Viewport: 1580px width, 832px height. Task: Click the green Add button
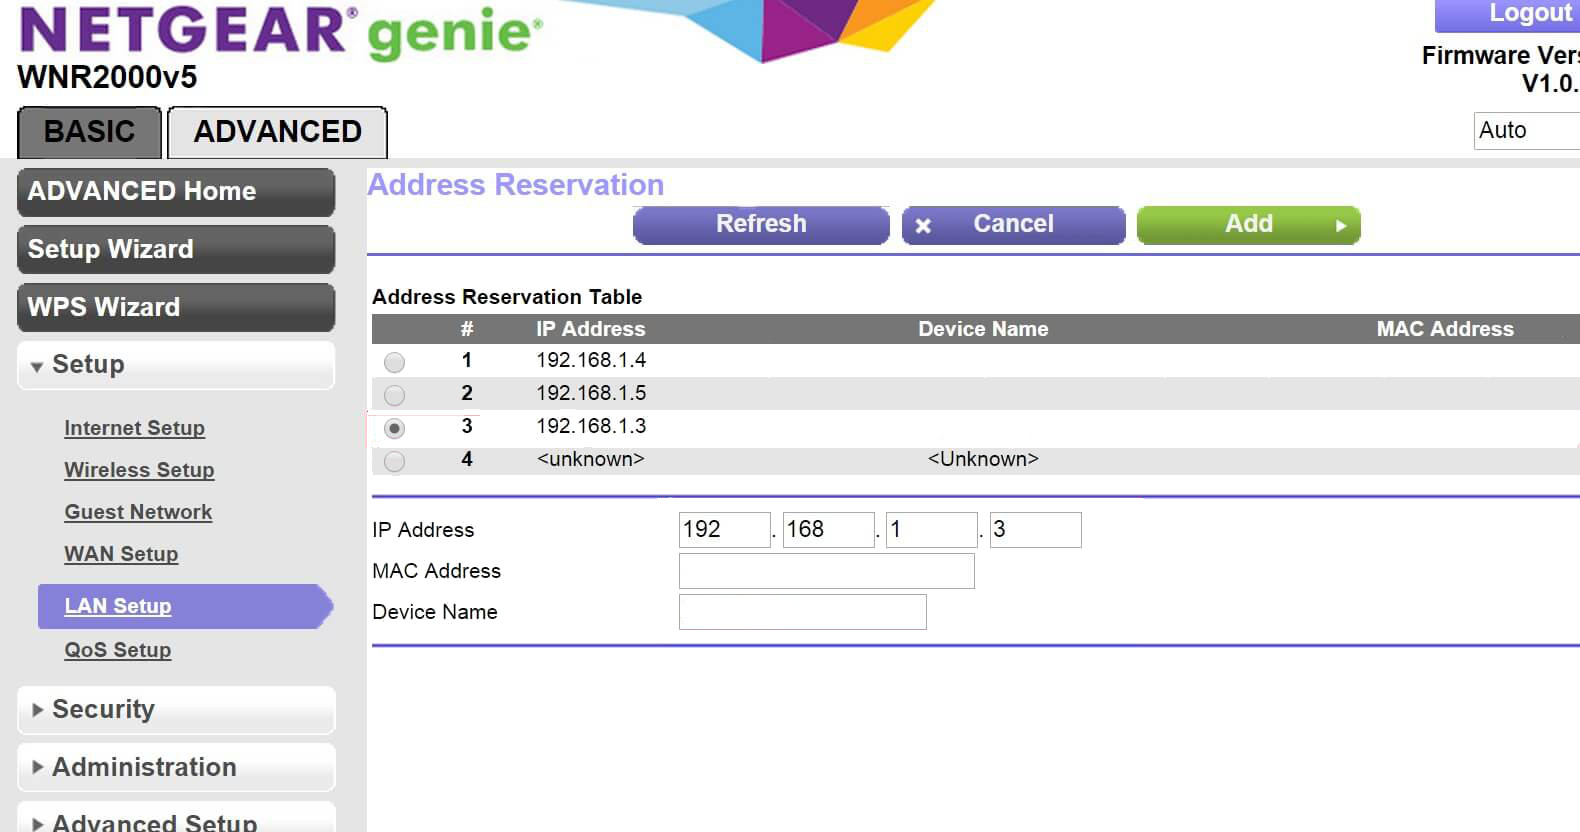(1248, 225)
